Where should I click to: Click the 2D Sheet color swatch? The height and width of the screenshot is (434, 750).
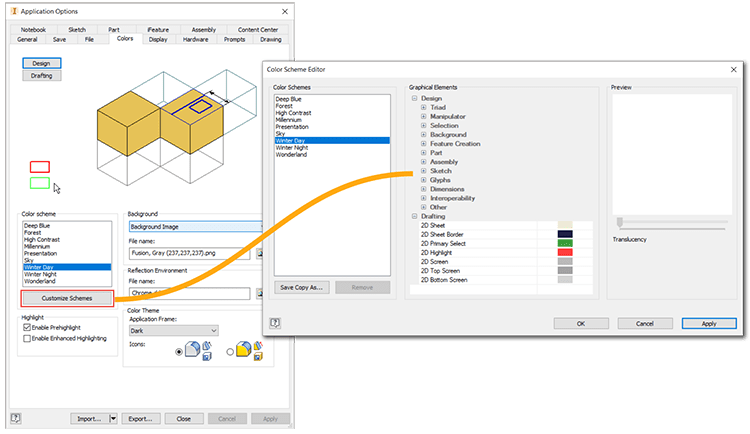pyautogui.click(x=565, y=225)
